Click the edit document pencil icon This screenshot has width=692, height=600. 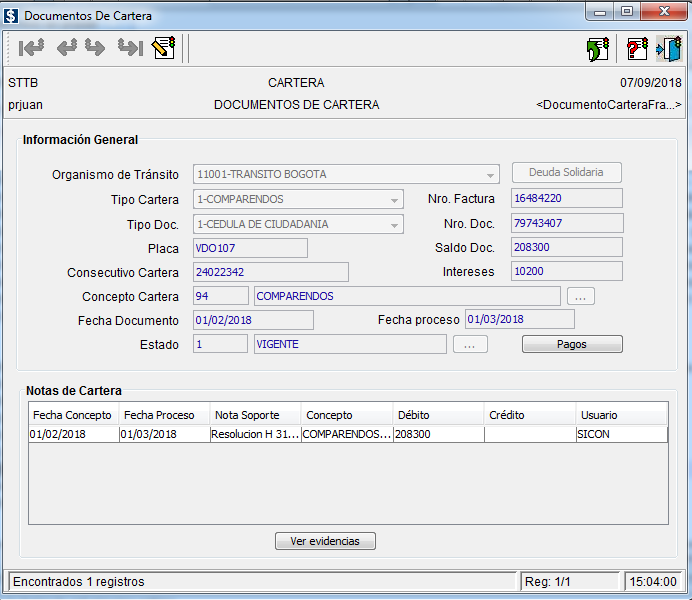[x=163, y=47]
